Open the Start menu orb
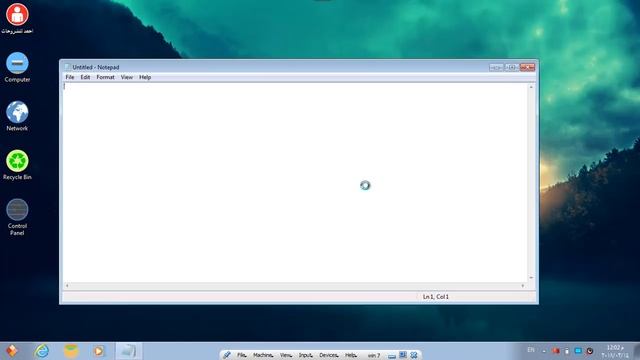640x360 pixels. point(12,351)
